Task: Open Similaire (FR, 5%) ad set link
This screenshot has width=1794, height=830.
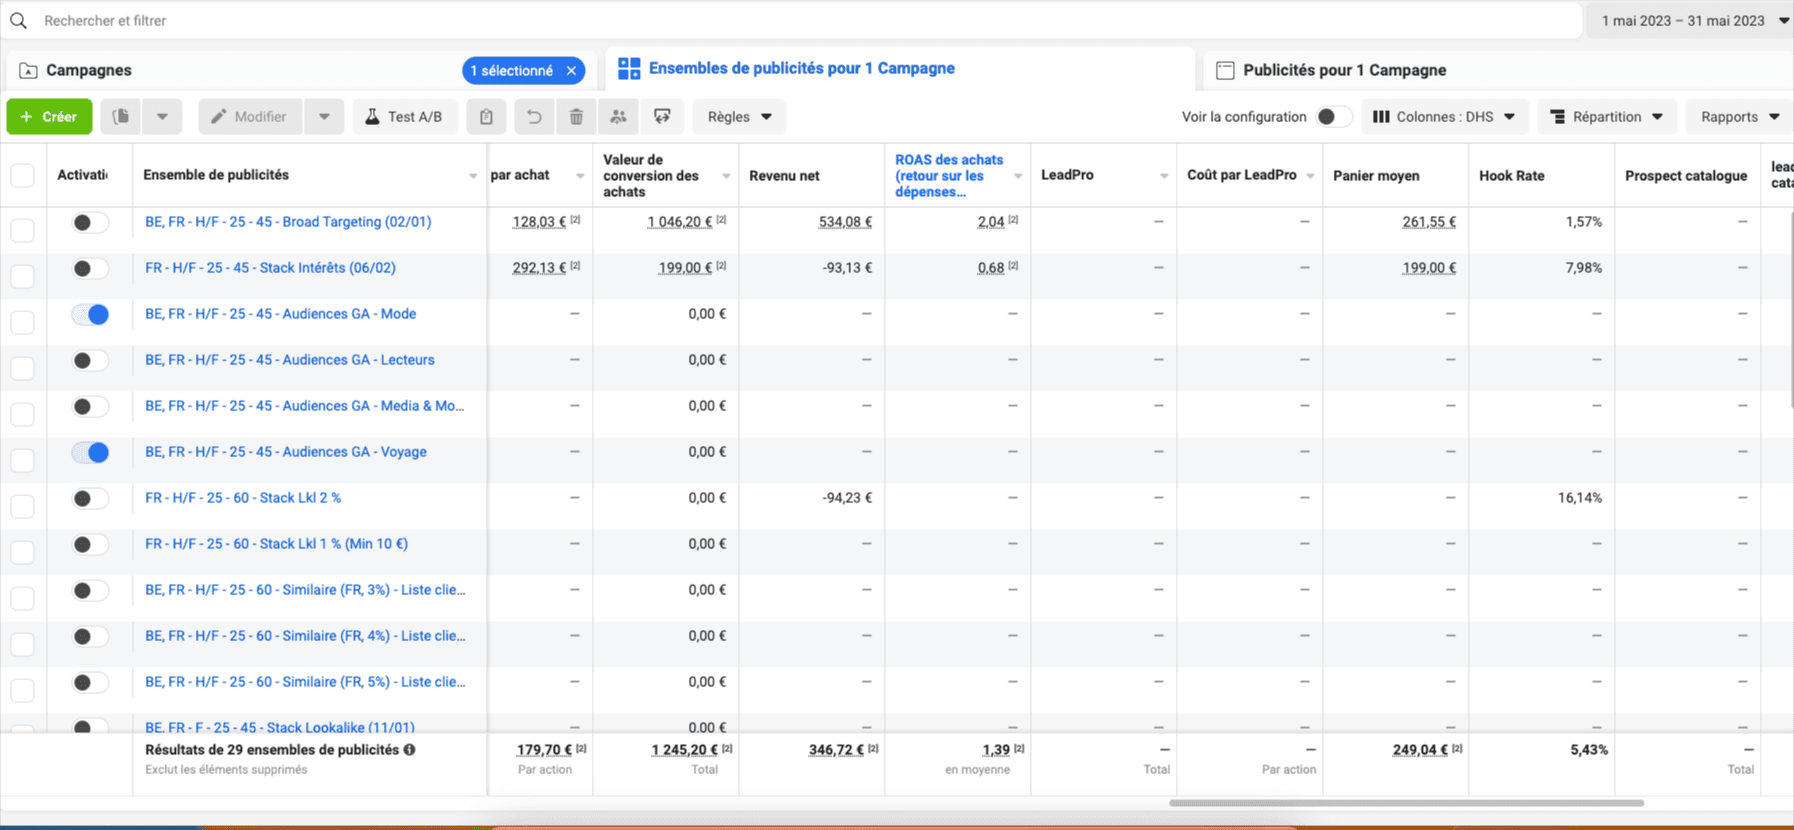Action: (305, 682)
